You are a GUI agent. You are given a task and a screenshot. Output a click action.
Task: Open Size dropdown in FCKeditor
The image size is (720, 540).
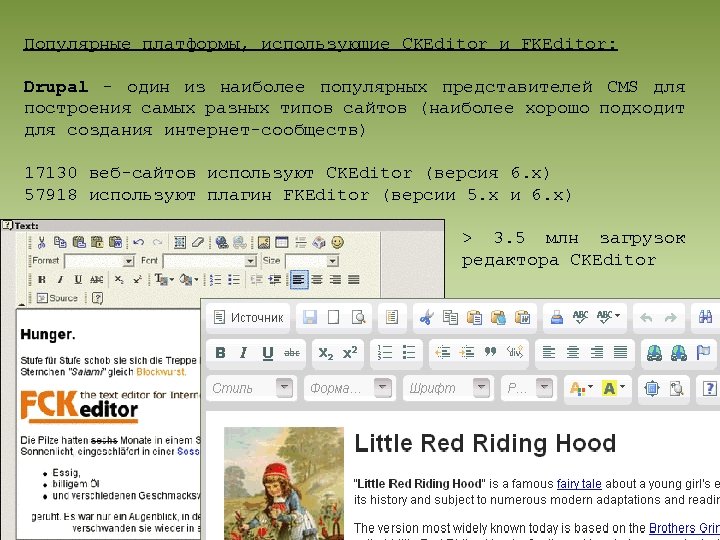312,261
